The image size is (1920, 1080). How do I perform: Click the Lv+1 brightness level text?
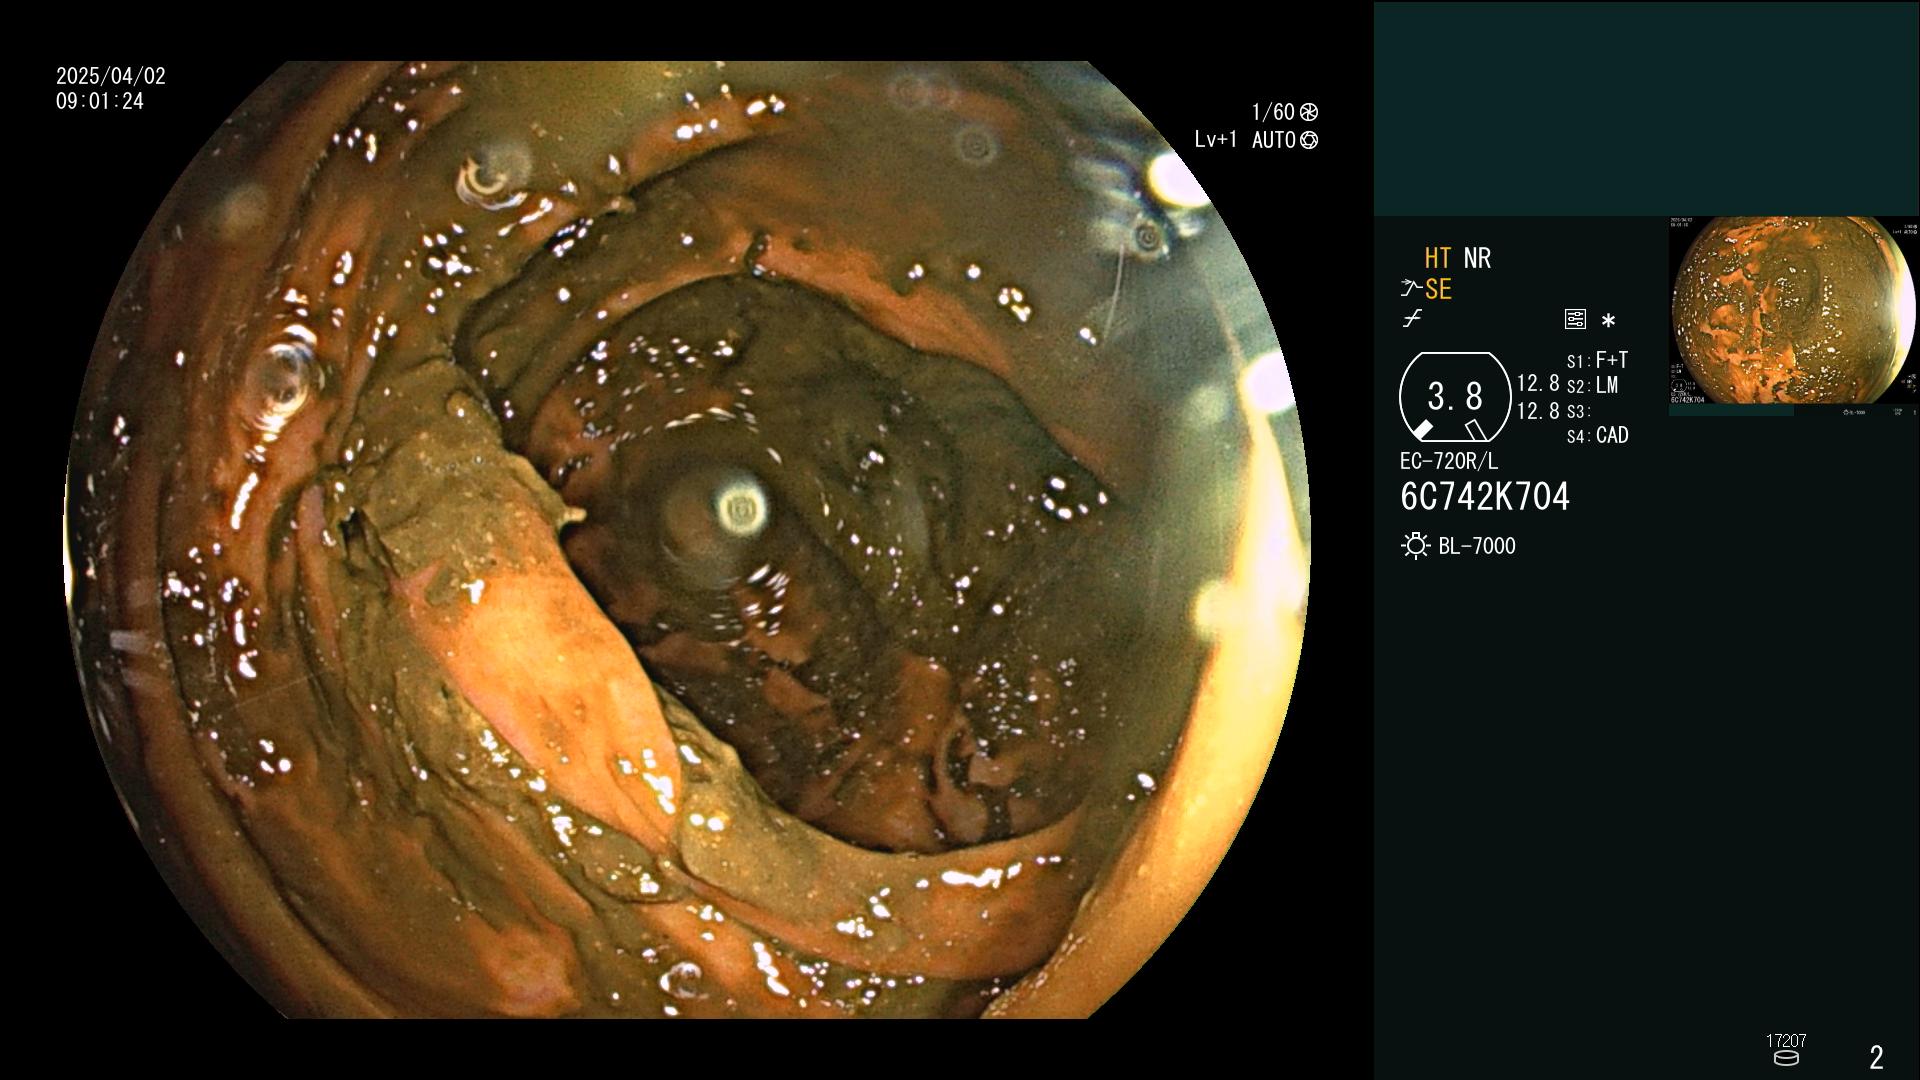point(1216,140)
